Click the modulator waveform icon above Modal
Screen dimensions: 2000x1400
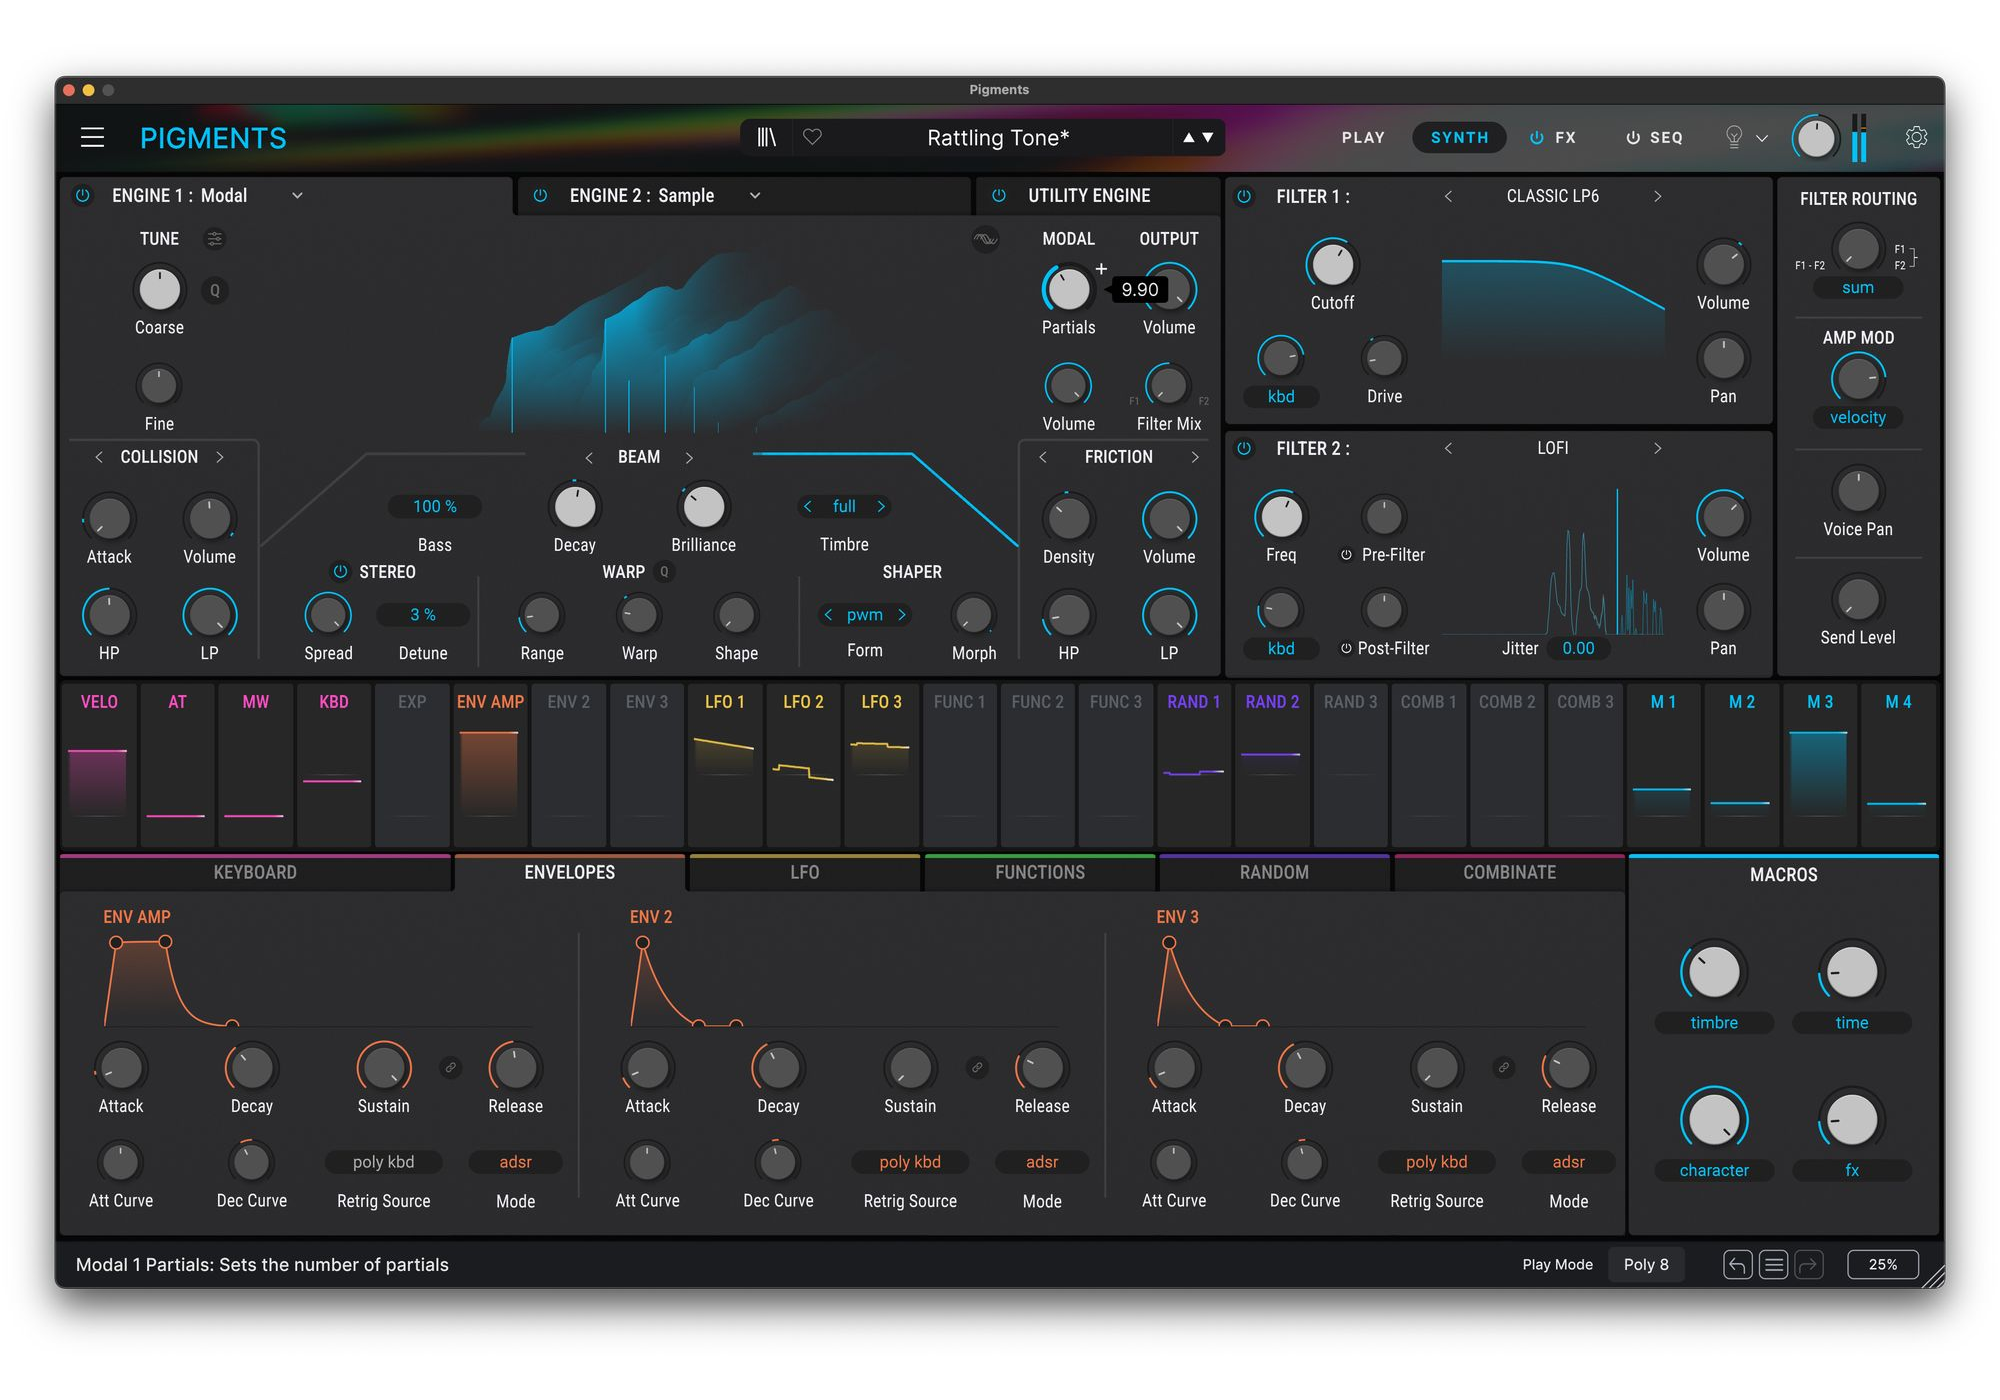point(985,238)
